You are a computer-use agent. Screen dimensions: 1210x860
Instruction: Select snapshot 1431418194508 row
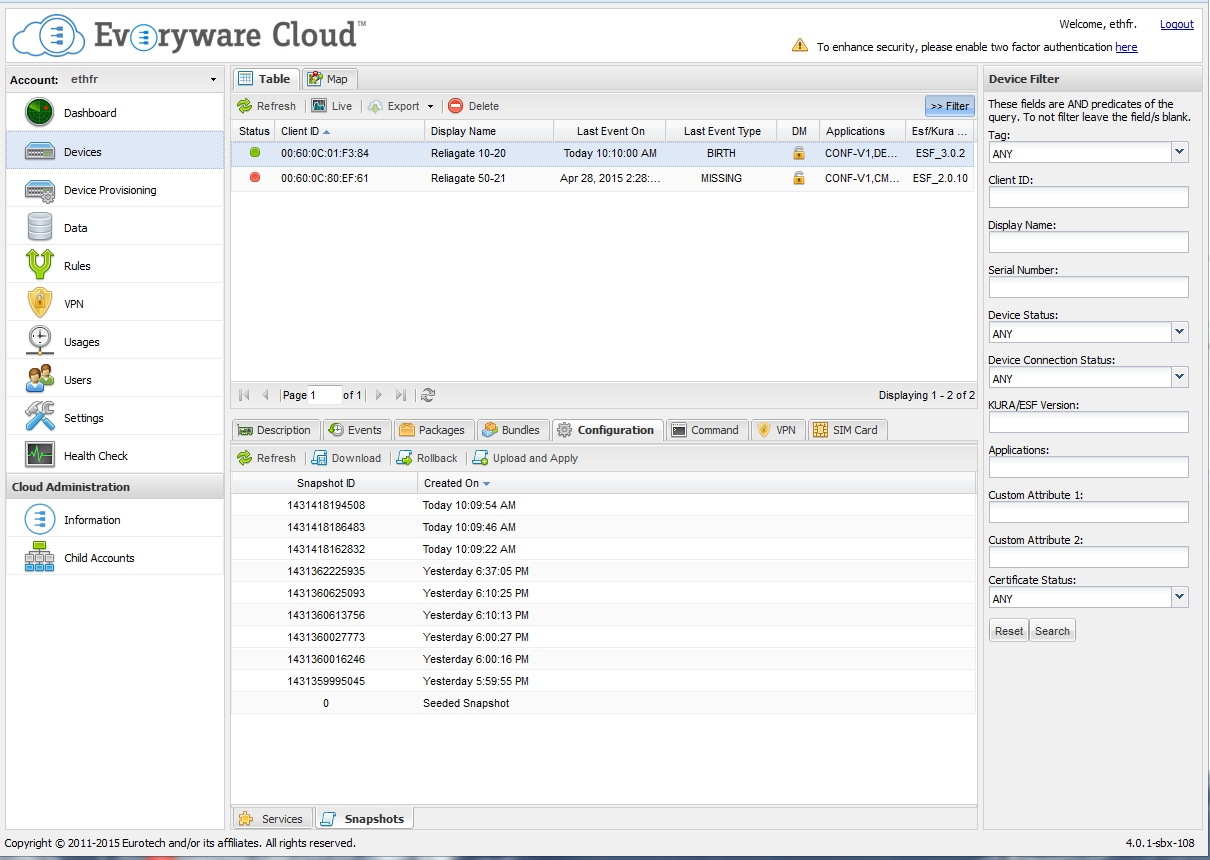click(x=603, y=505)
